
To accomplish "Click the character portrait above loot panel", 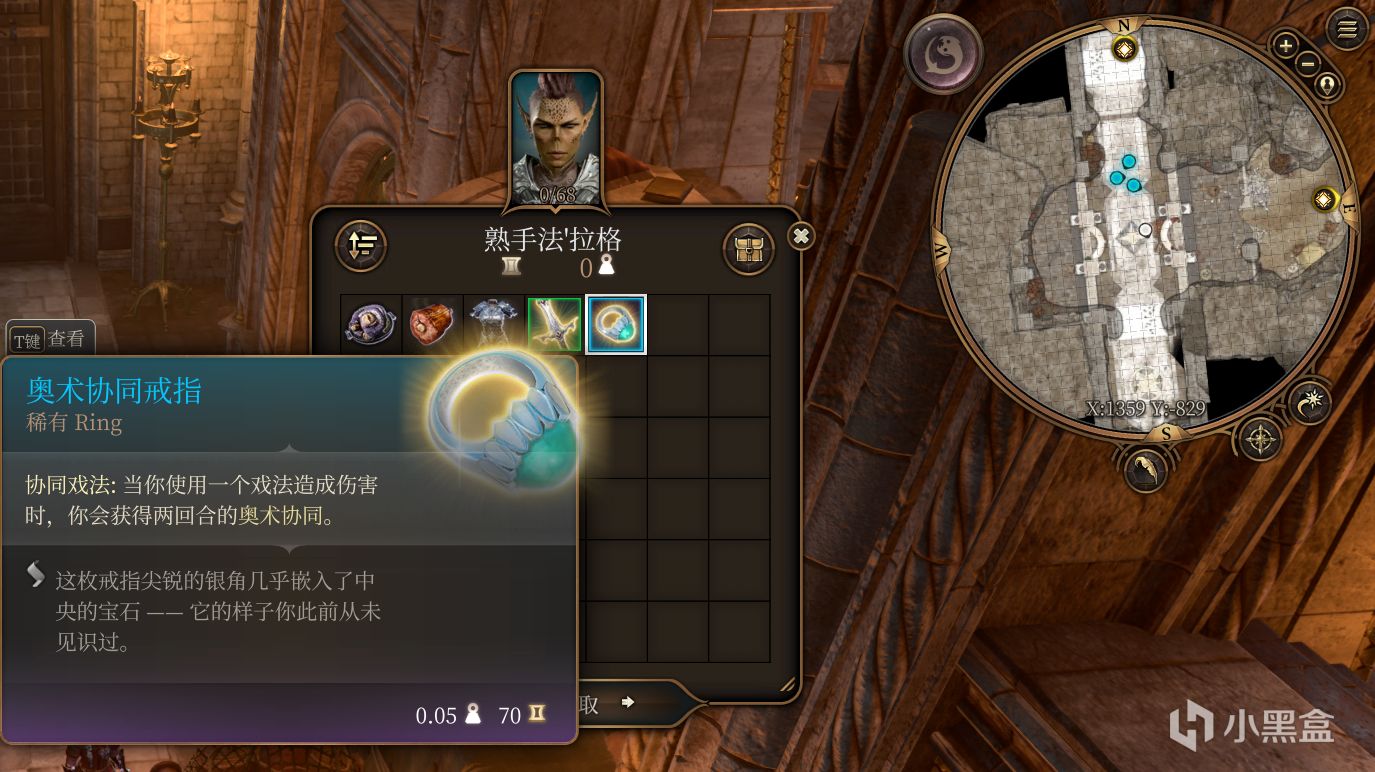I will (x=556, y=139).
